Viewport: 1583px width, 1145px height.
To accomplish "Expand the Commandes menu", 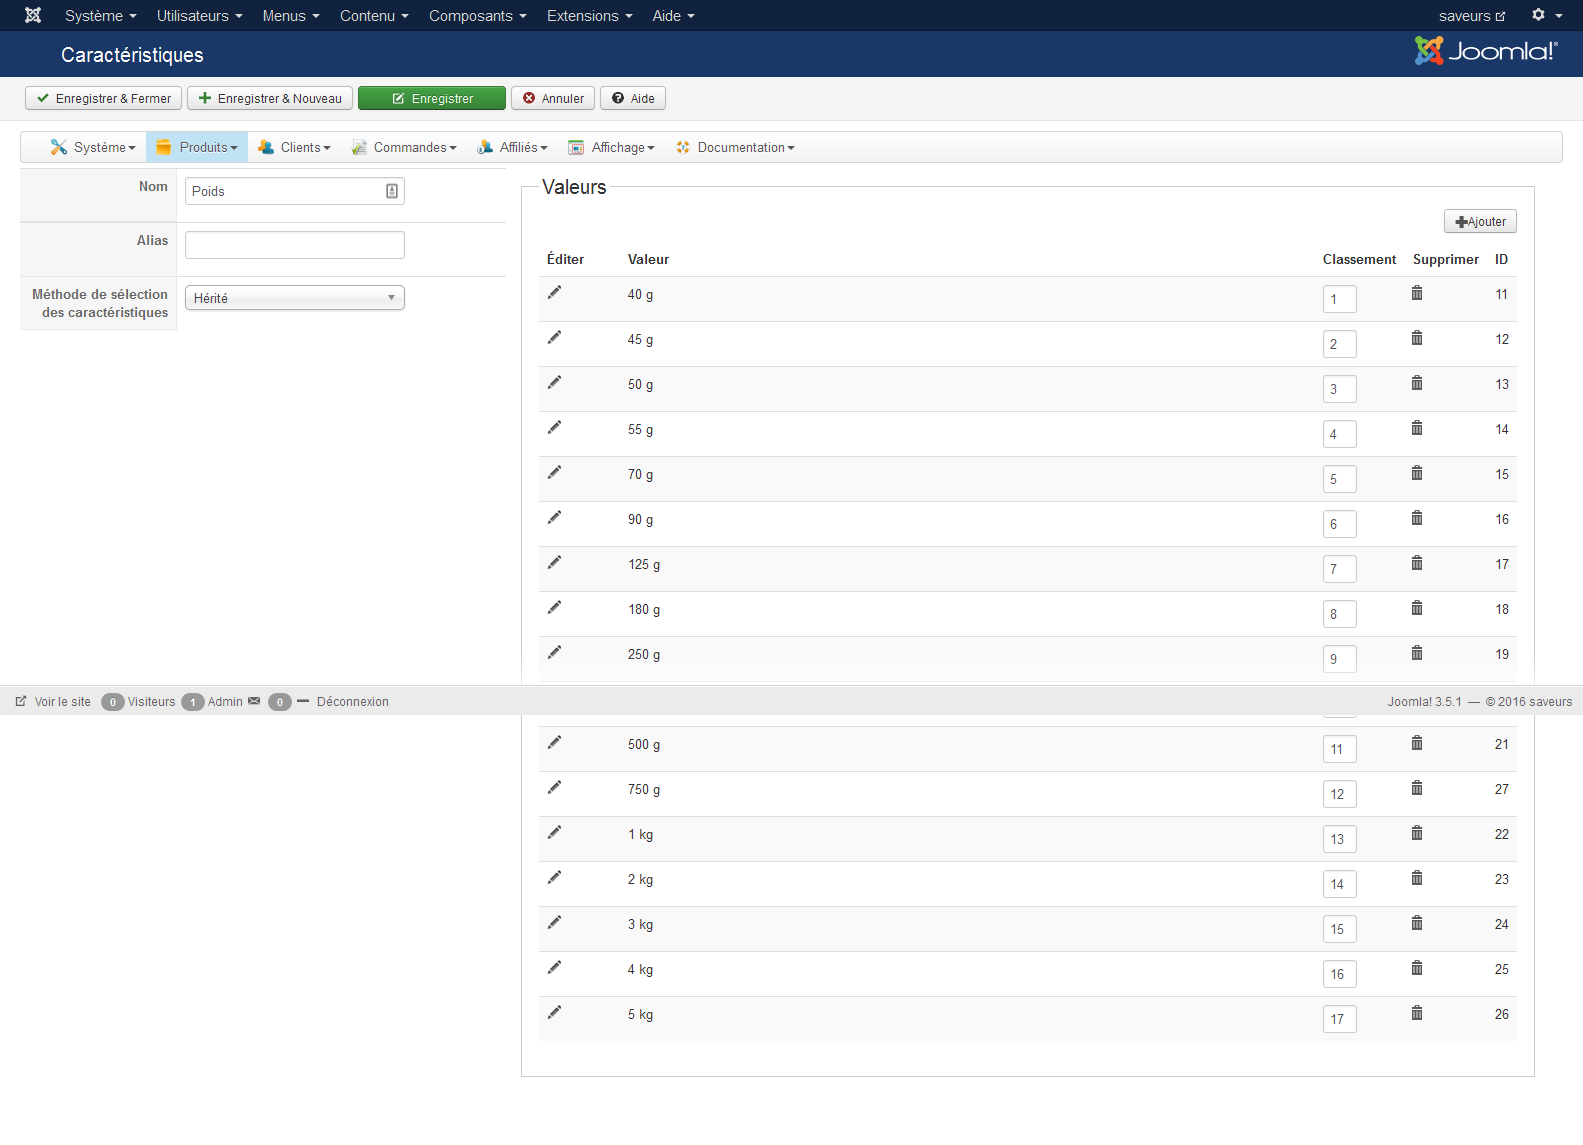I will pyautogui.click(x=404, y=147).
